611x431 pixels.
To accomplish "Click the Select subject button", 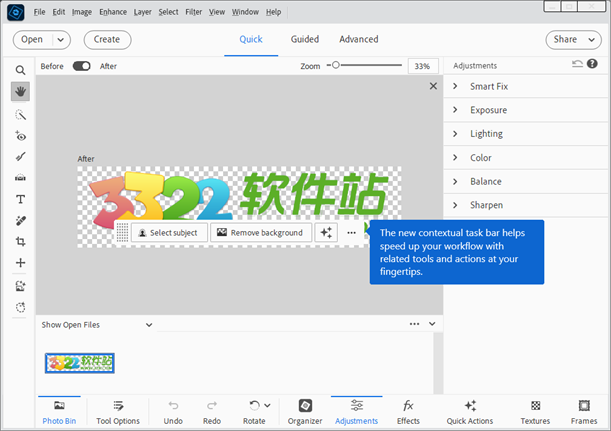I will coord(169,233).
